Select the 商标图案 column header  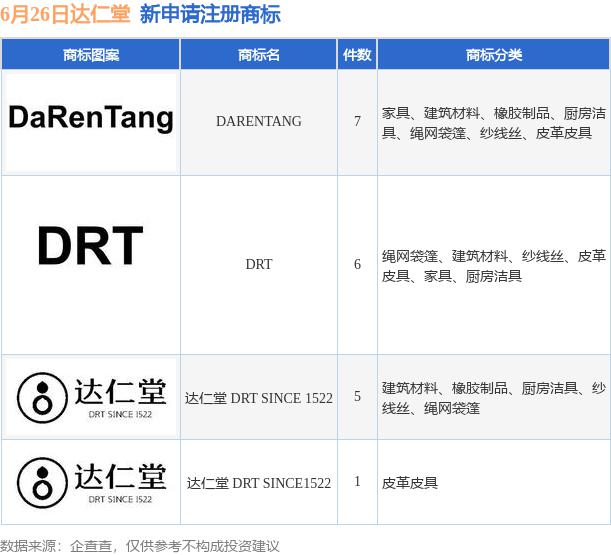[90, 55]
